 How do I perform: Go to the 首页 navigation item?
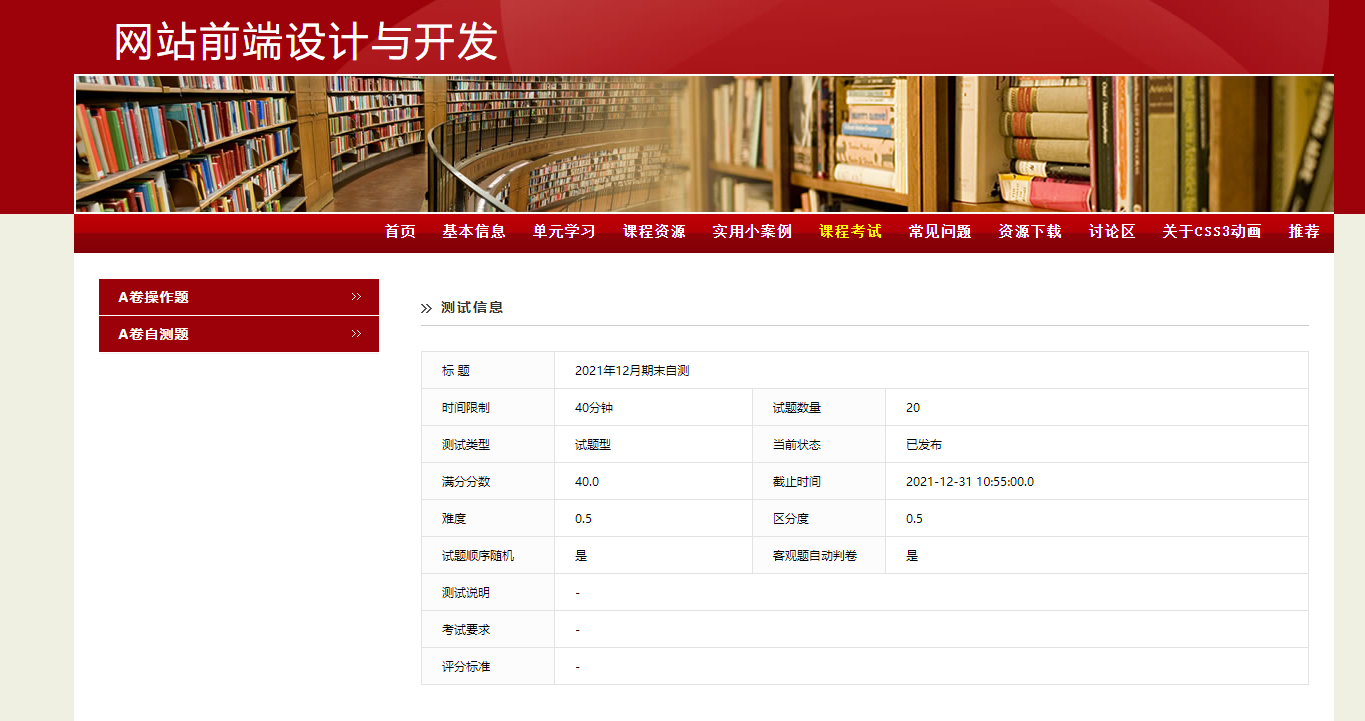click(x=400, y=232)
